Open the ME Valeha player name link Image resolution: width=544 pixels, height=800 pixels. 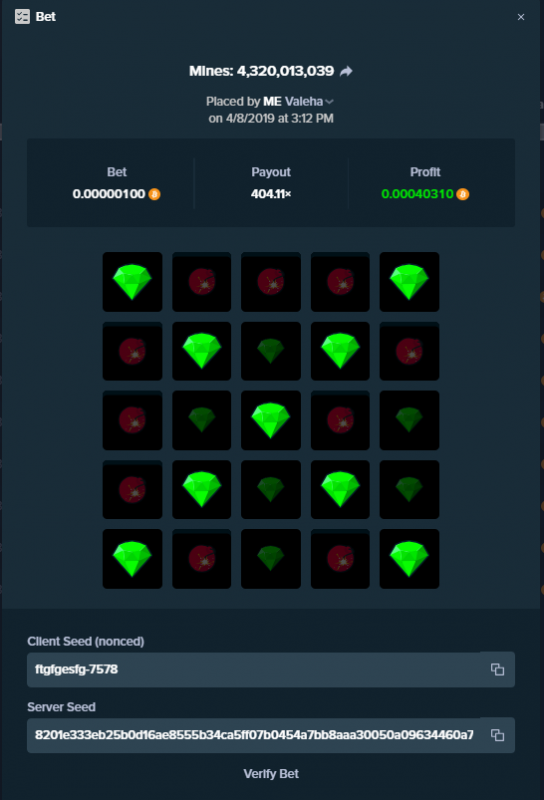click(293, 102)
